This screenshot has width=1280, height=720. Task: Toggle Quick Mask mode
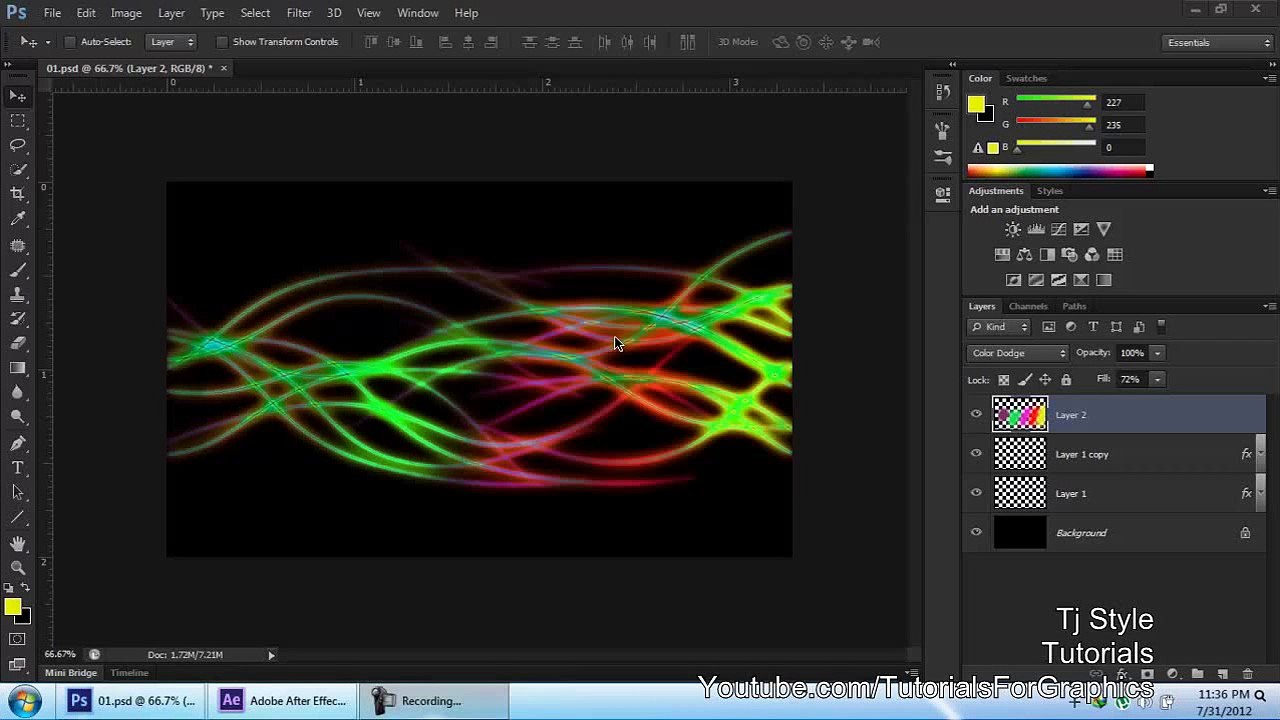click(17, 639)
